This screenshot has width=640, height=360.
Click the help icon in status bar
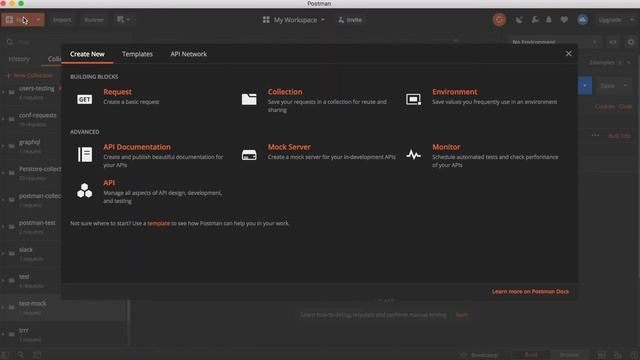pyautogui.click(x=634, y=355)
